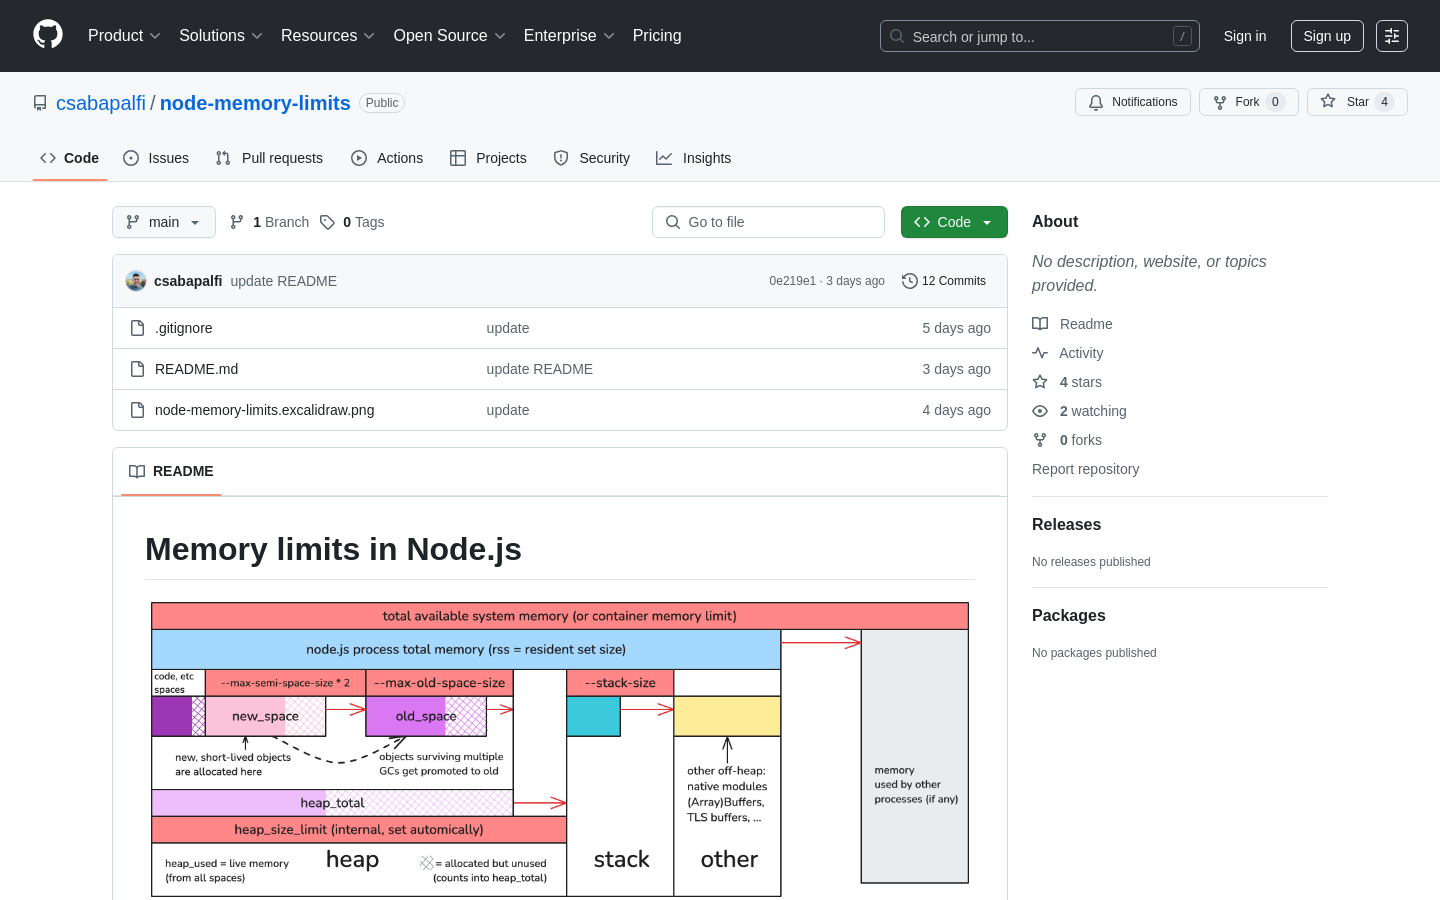The height and width of the screenshot is (900, 1440).
Task: Click the Sign in link
Action: point(1245,36)
